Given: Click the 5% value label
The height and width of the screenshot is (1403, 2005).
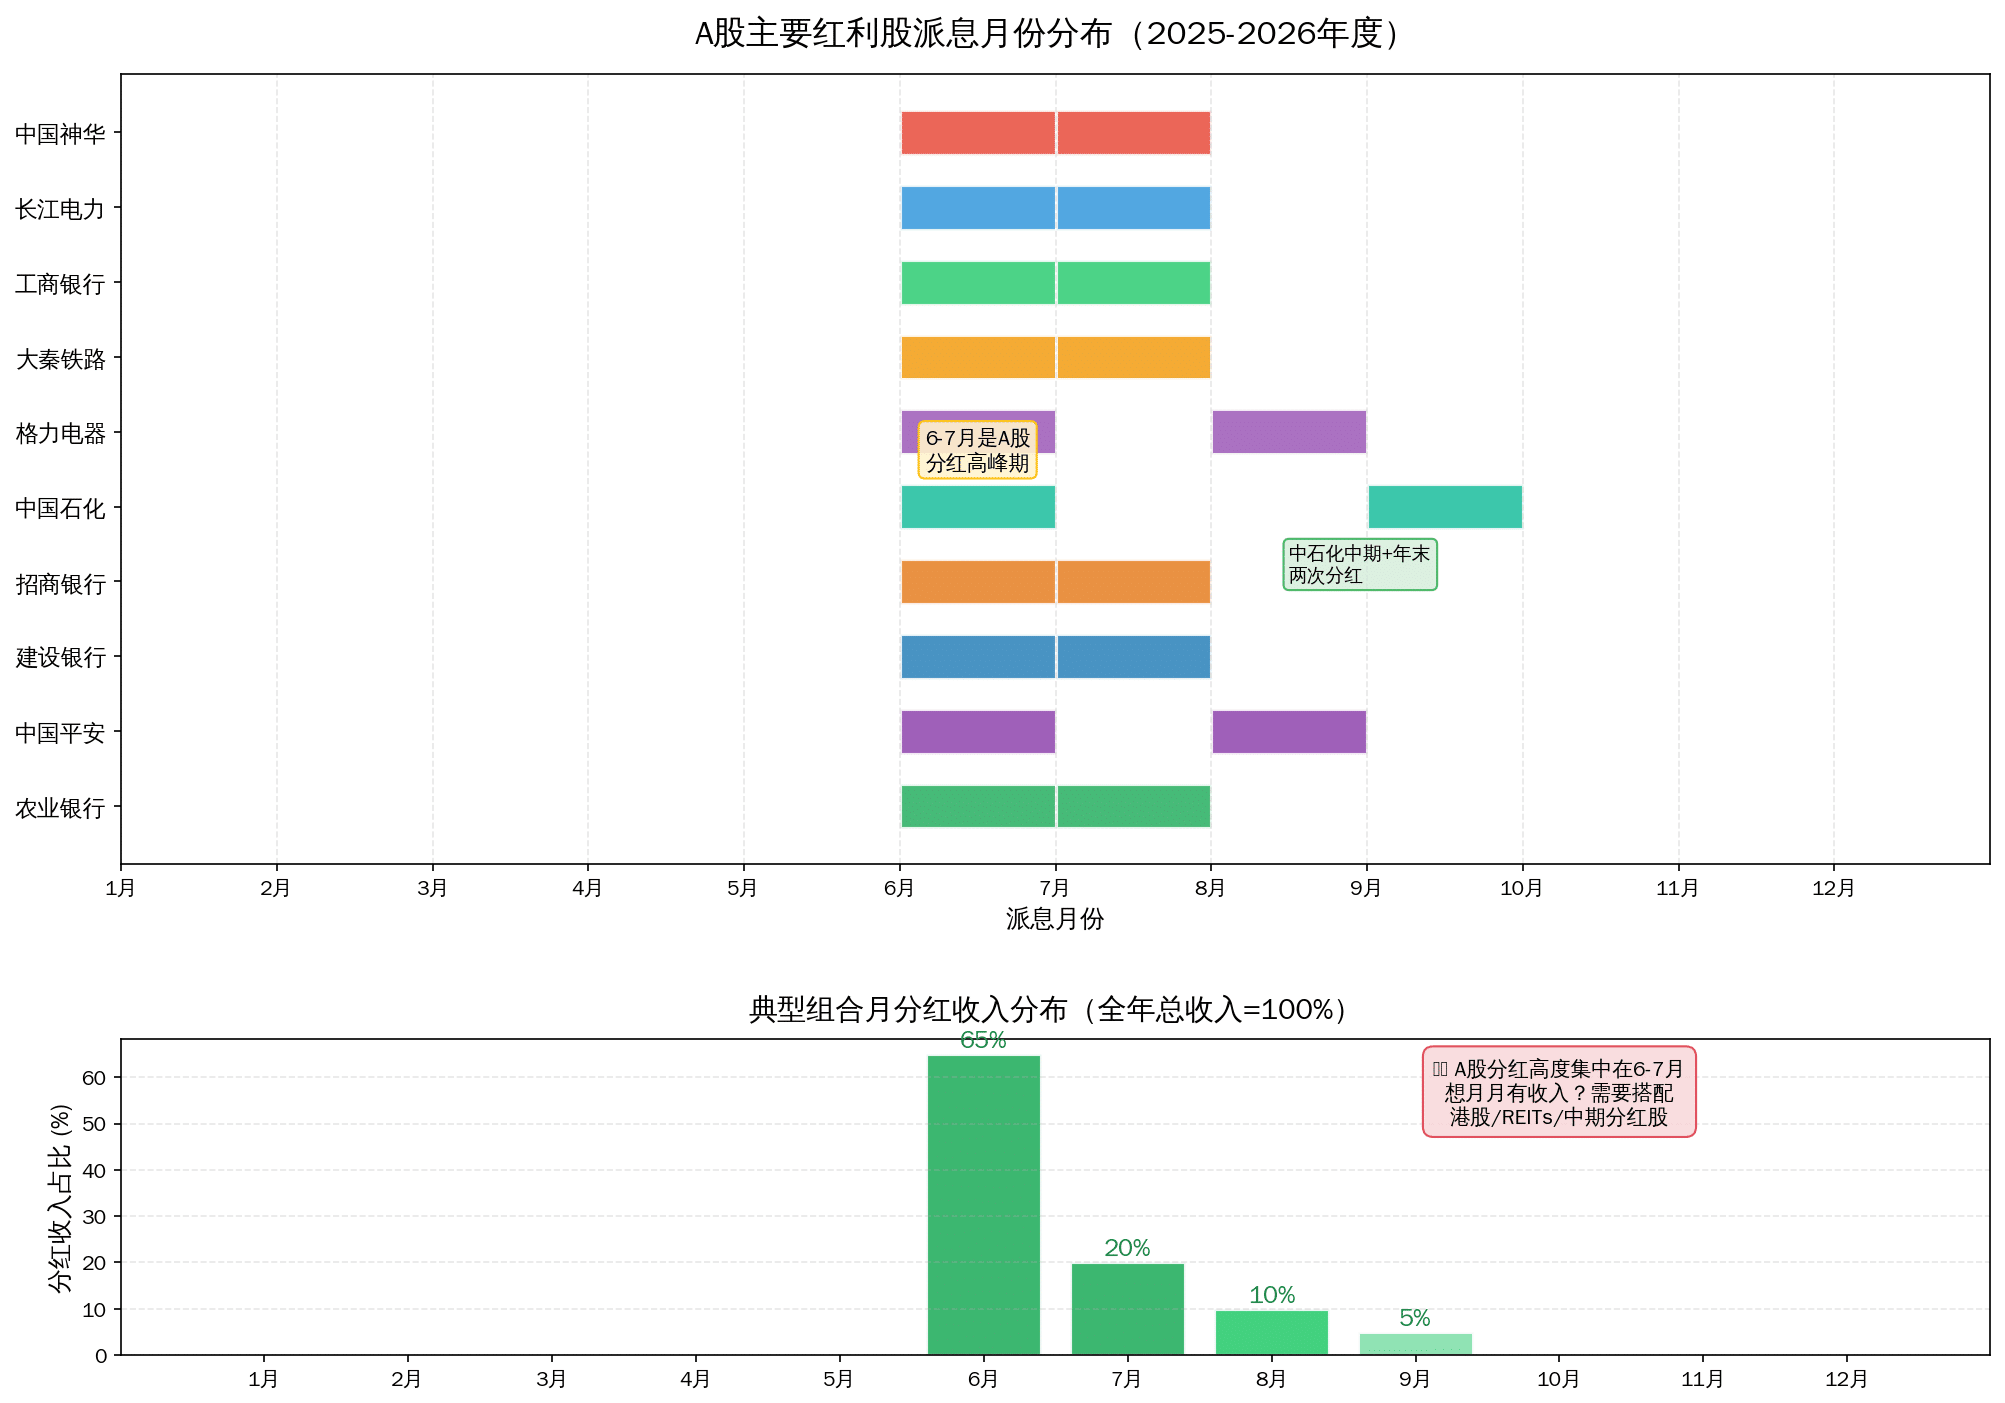Looking at the screenshot, I should (x=1415, y=1318).
